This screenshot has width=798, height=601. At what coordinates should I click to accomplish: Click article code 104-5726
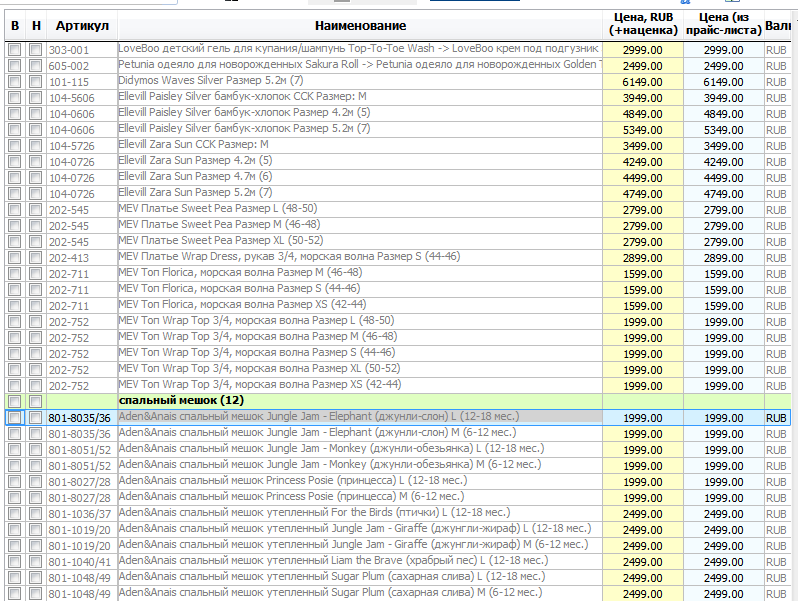(x=72, y=146)
